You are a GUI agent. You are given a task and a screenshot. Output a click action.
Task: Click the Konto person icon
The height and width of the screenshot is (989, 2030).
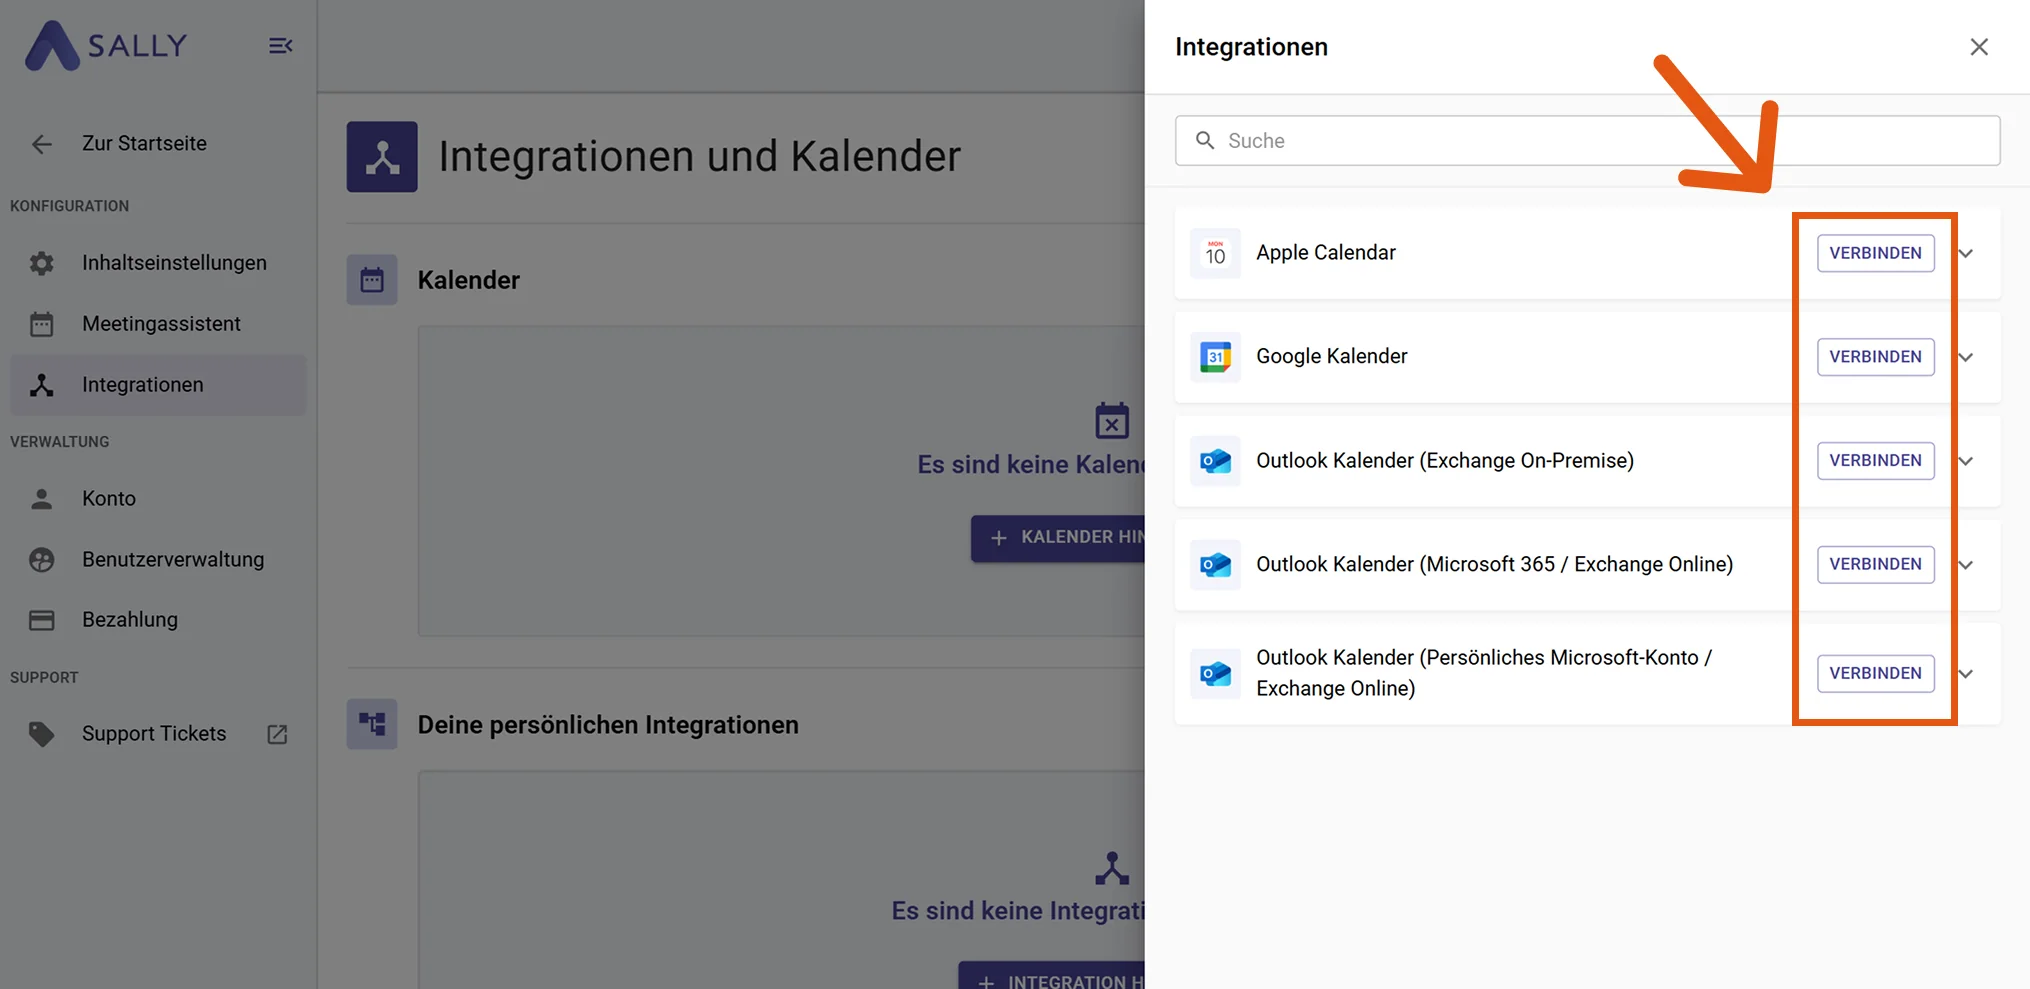coord(42,499)
